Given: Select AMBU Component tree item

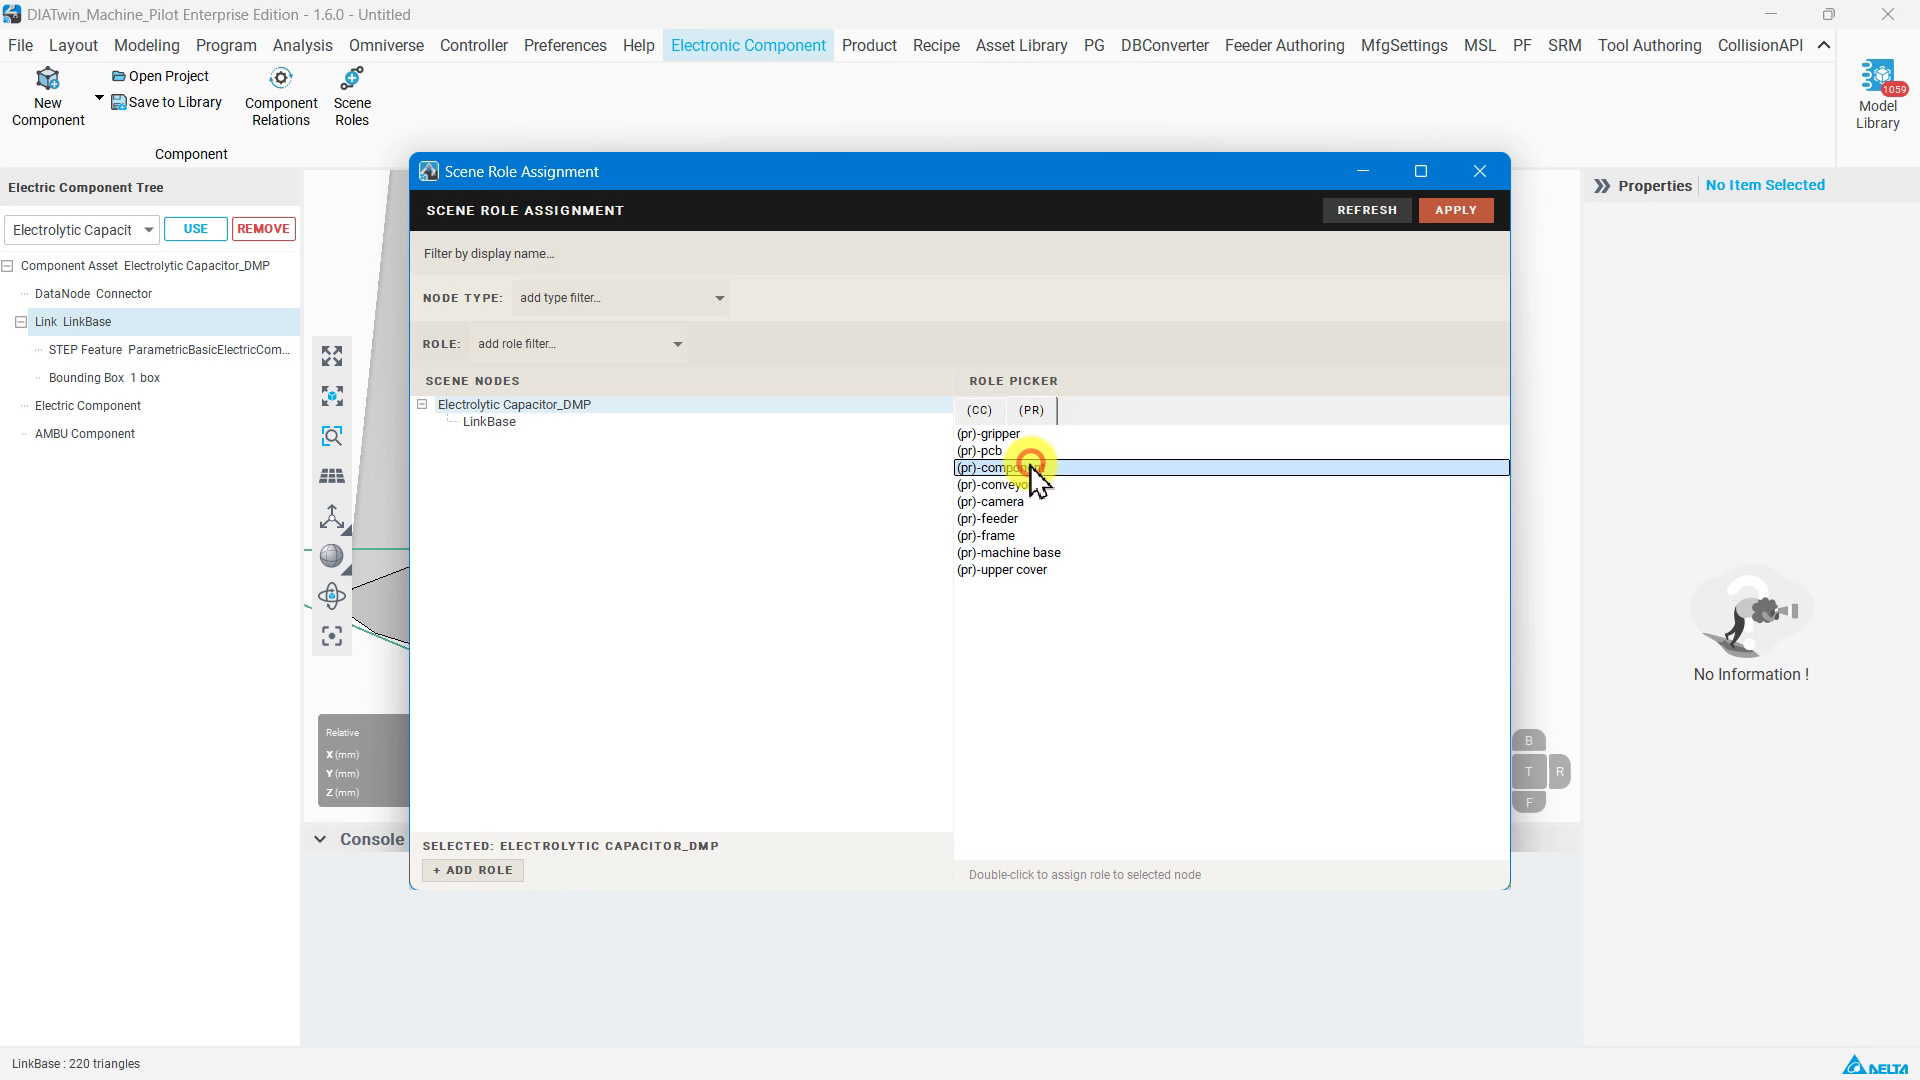Looking at the screenshot, I should point(85,434).
